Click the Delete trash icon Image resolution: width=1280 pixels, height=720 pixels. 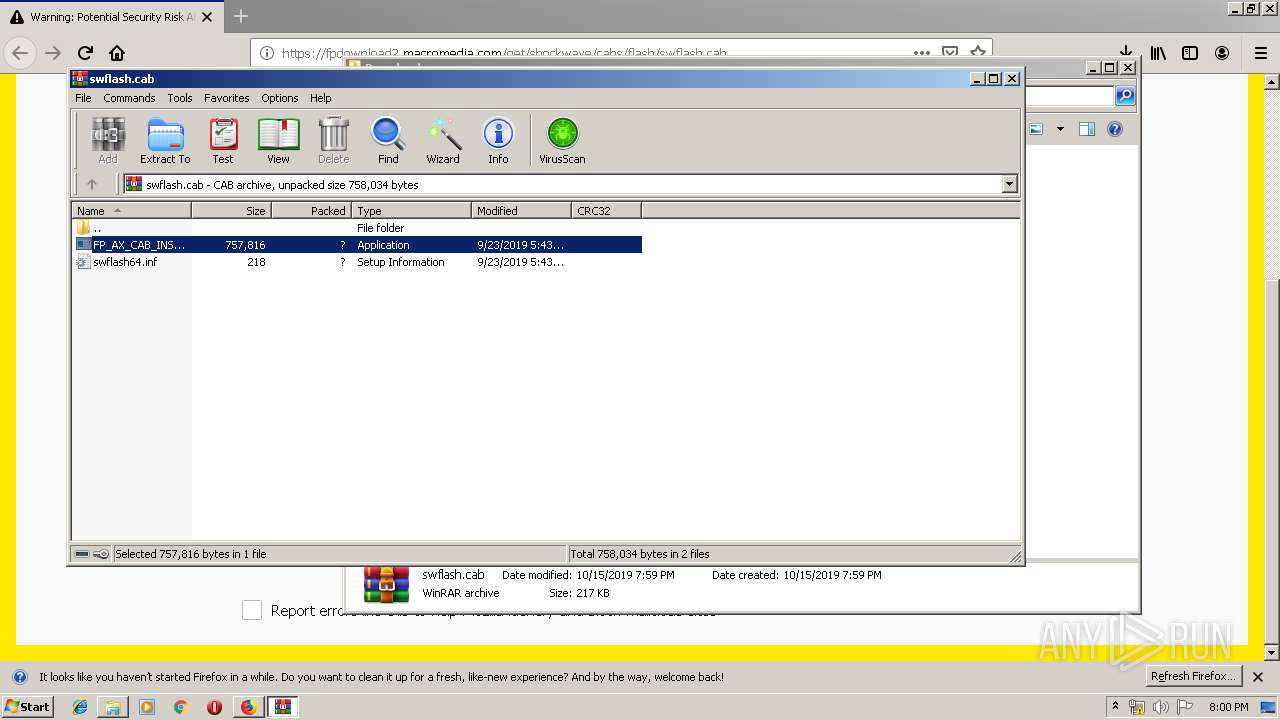tap(333, 141)
